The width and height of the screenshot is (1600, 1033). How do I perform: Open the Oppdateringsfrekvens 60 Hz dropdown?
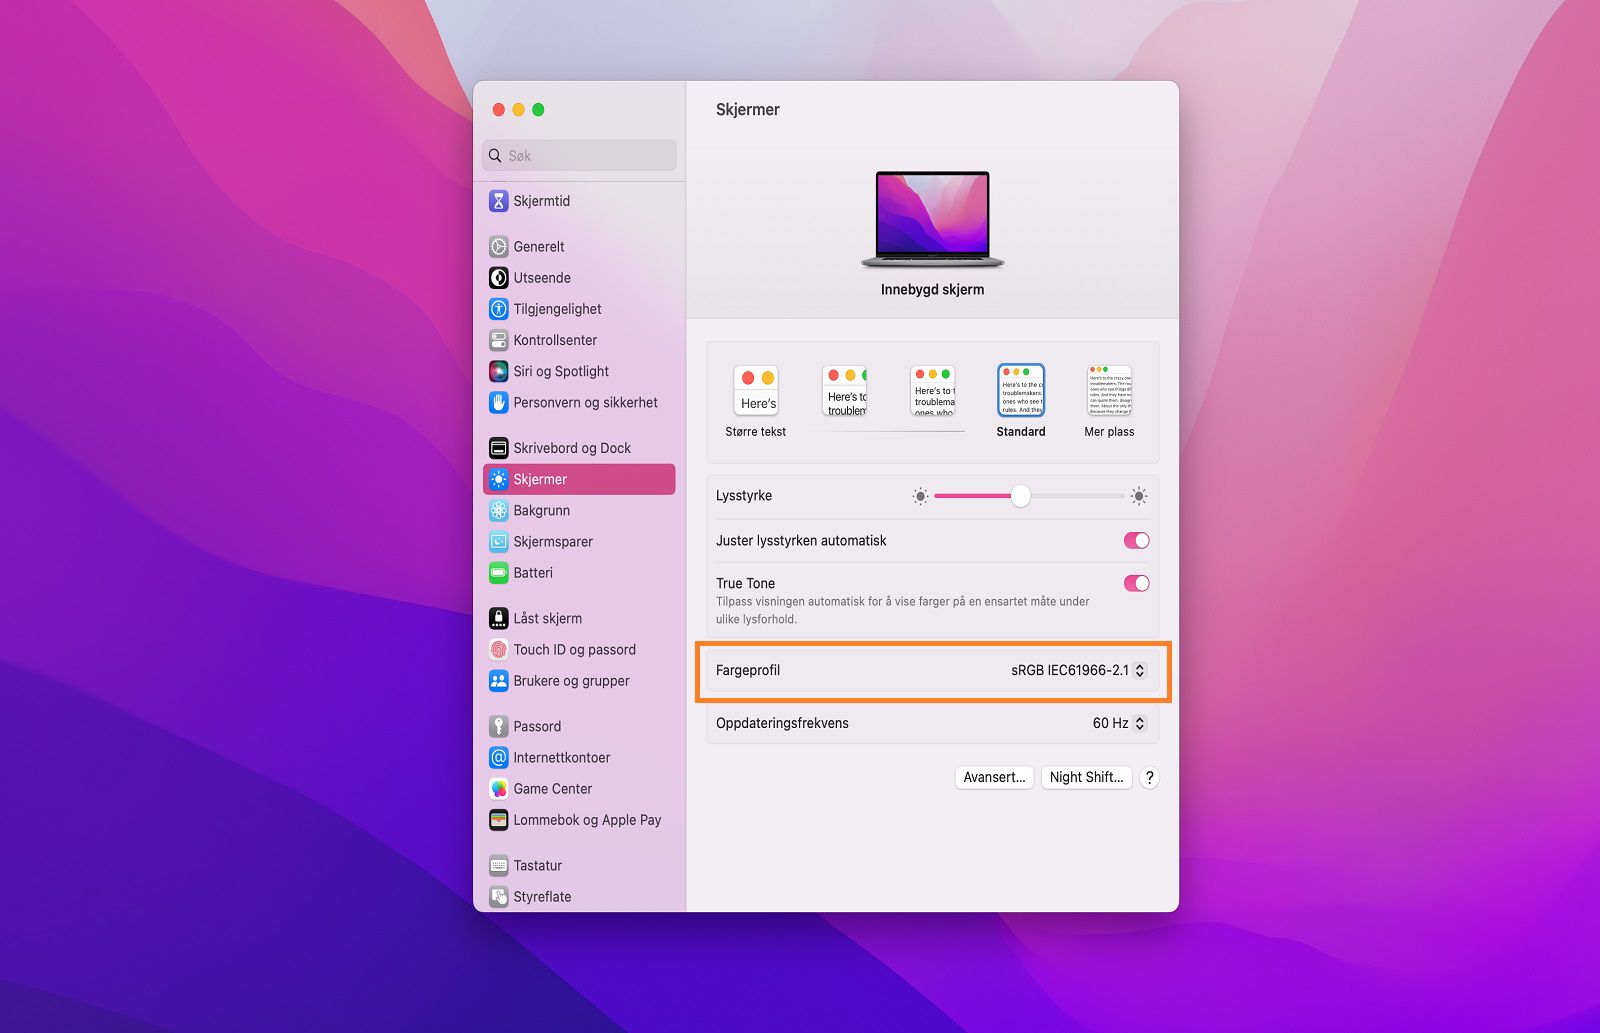point(1119,723)
